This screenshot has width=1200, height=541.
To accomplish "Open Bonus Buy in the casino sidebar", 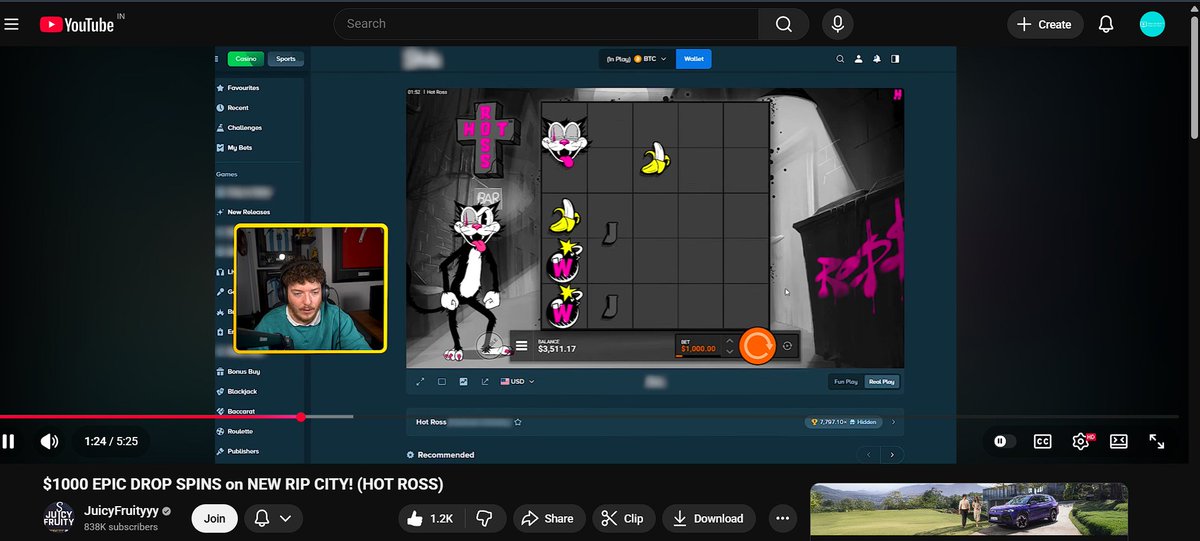I will coord(238,371).
